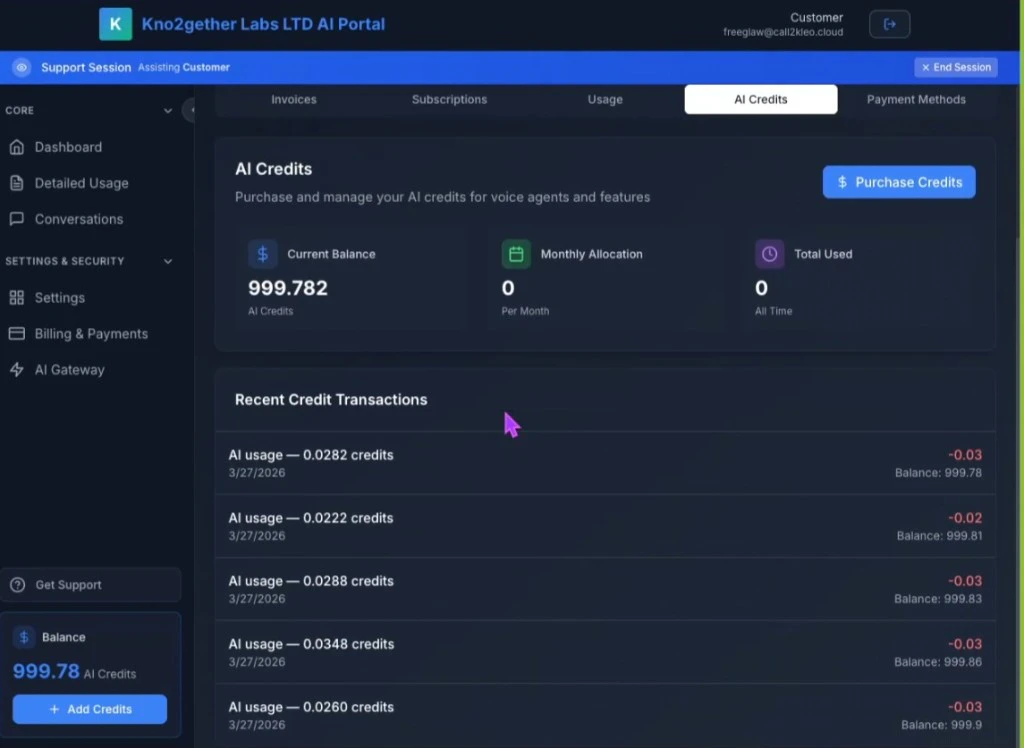Screen dimensions: 1024x748
Task: Click the dollar icon beside Current Balance
Action: (262, 254)
